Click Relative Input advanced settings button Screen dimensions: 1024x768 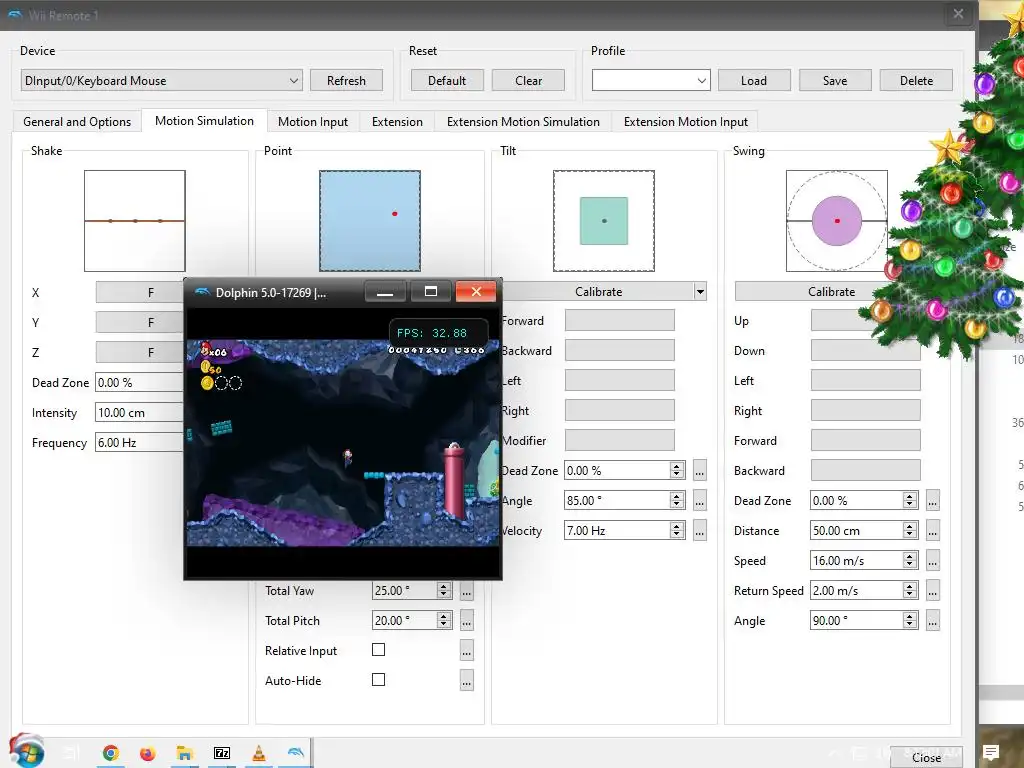[466, 650]
